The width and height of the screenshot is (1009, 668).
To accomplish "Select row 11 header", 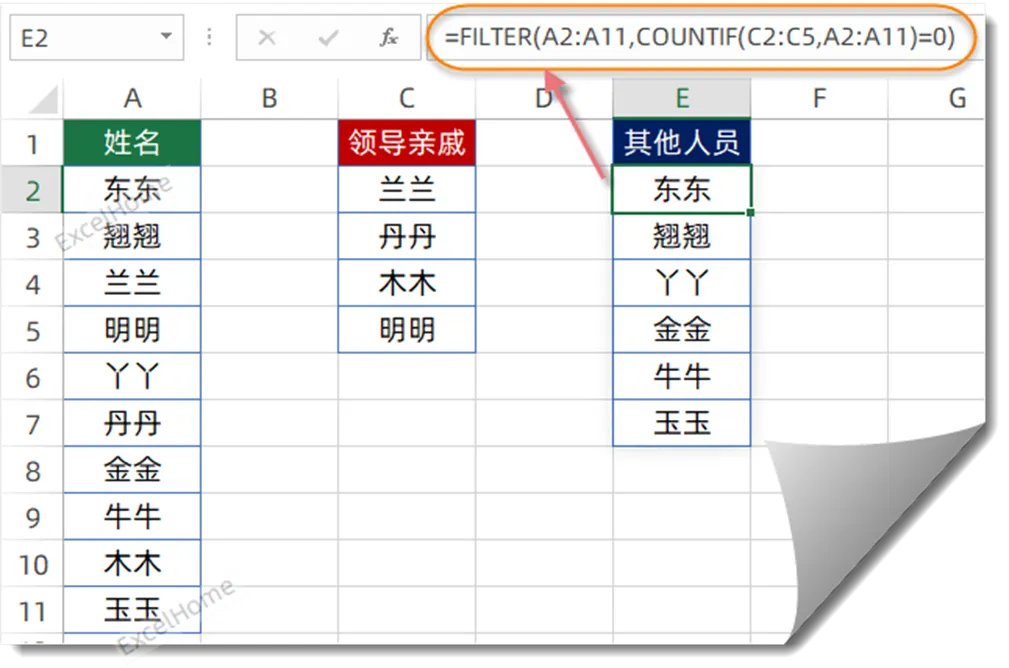I will click(x=32, y=610).
